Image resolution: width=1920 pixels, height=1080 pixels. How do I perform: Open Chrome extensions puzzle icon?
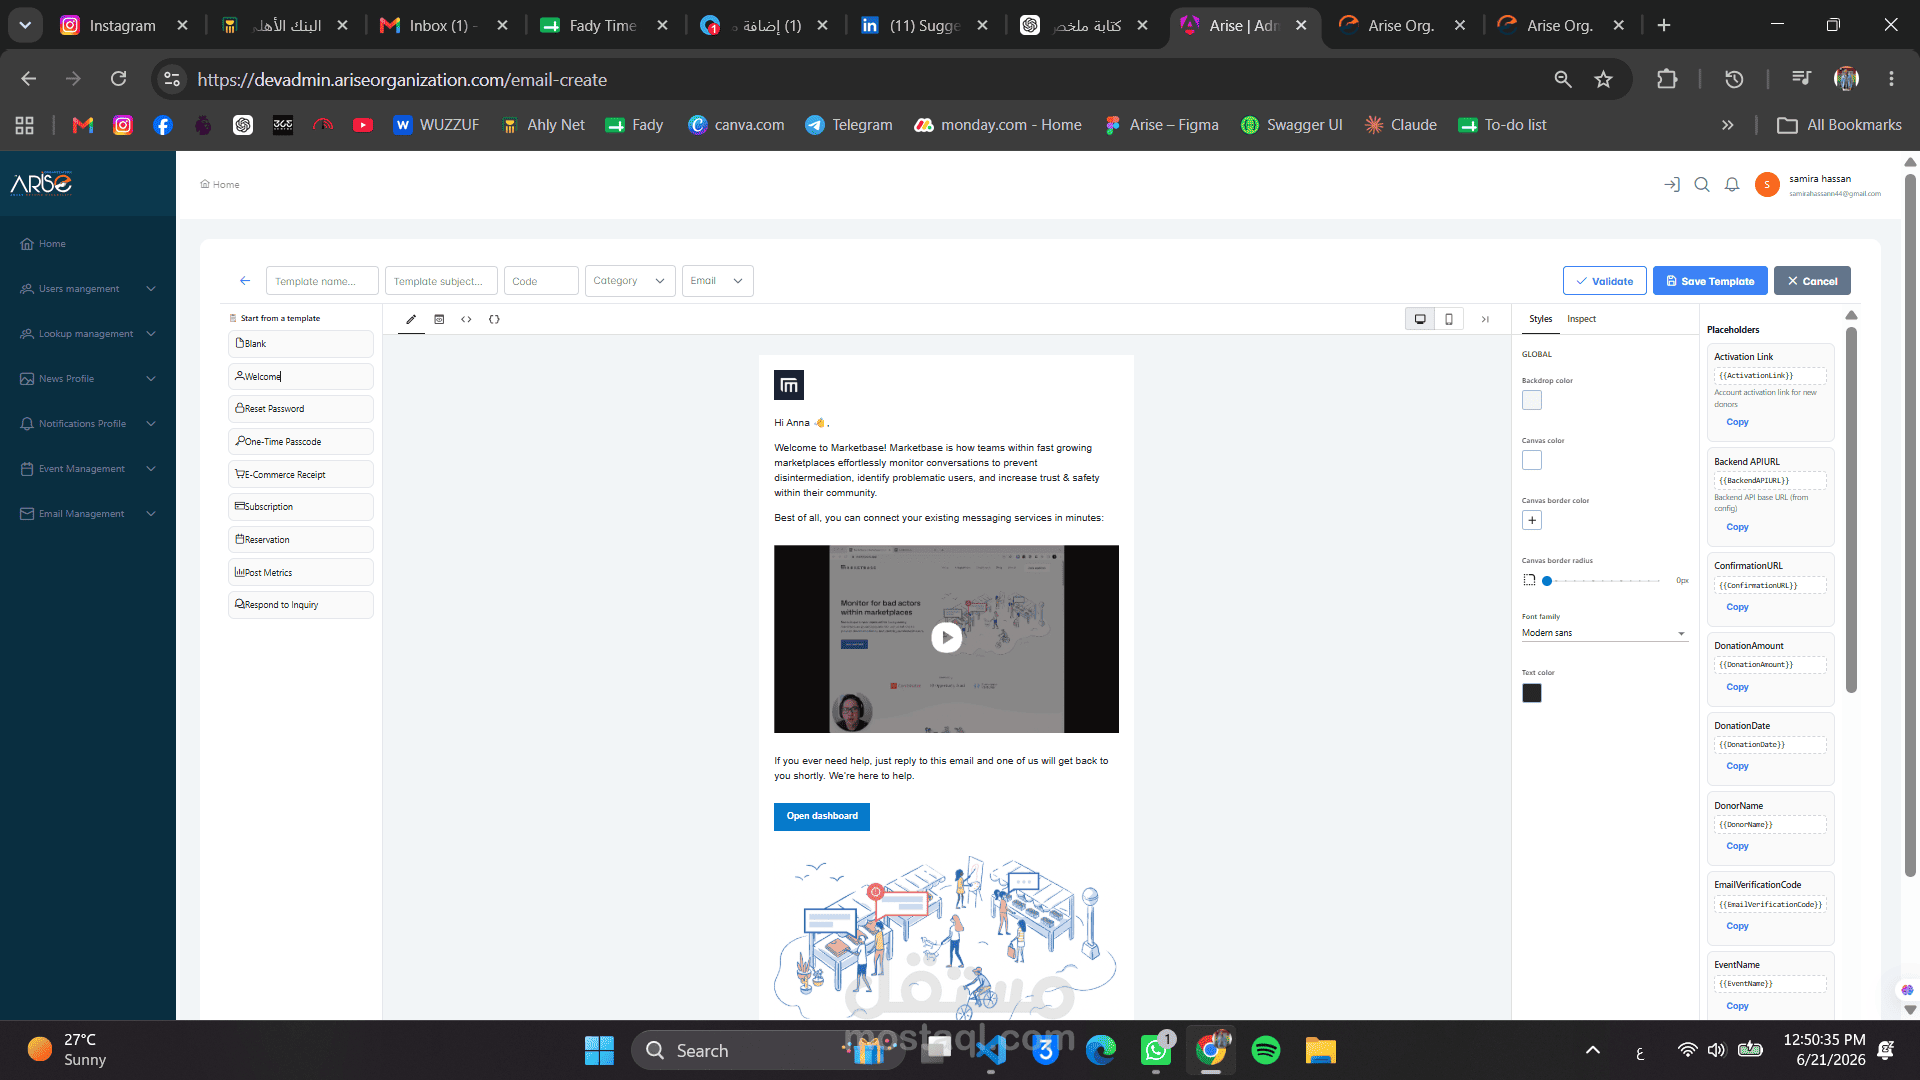click(x=1667, y=79)
